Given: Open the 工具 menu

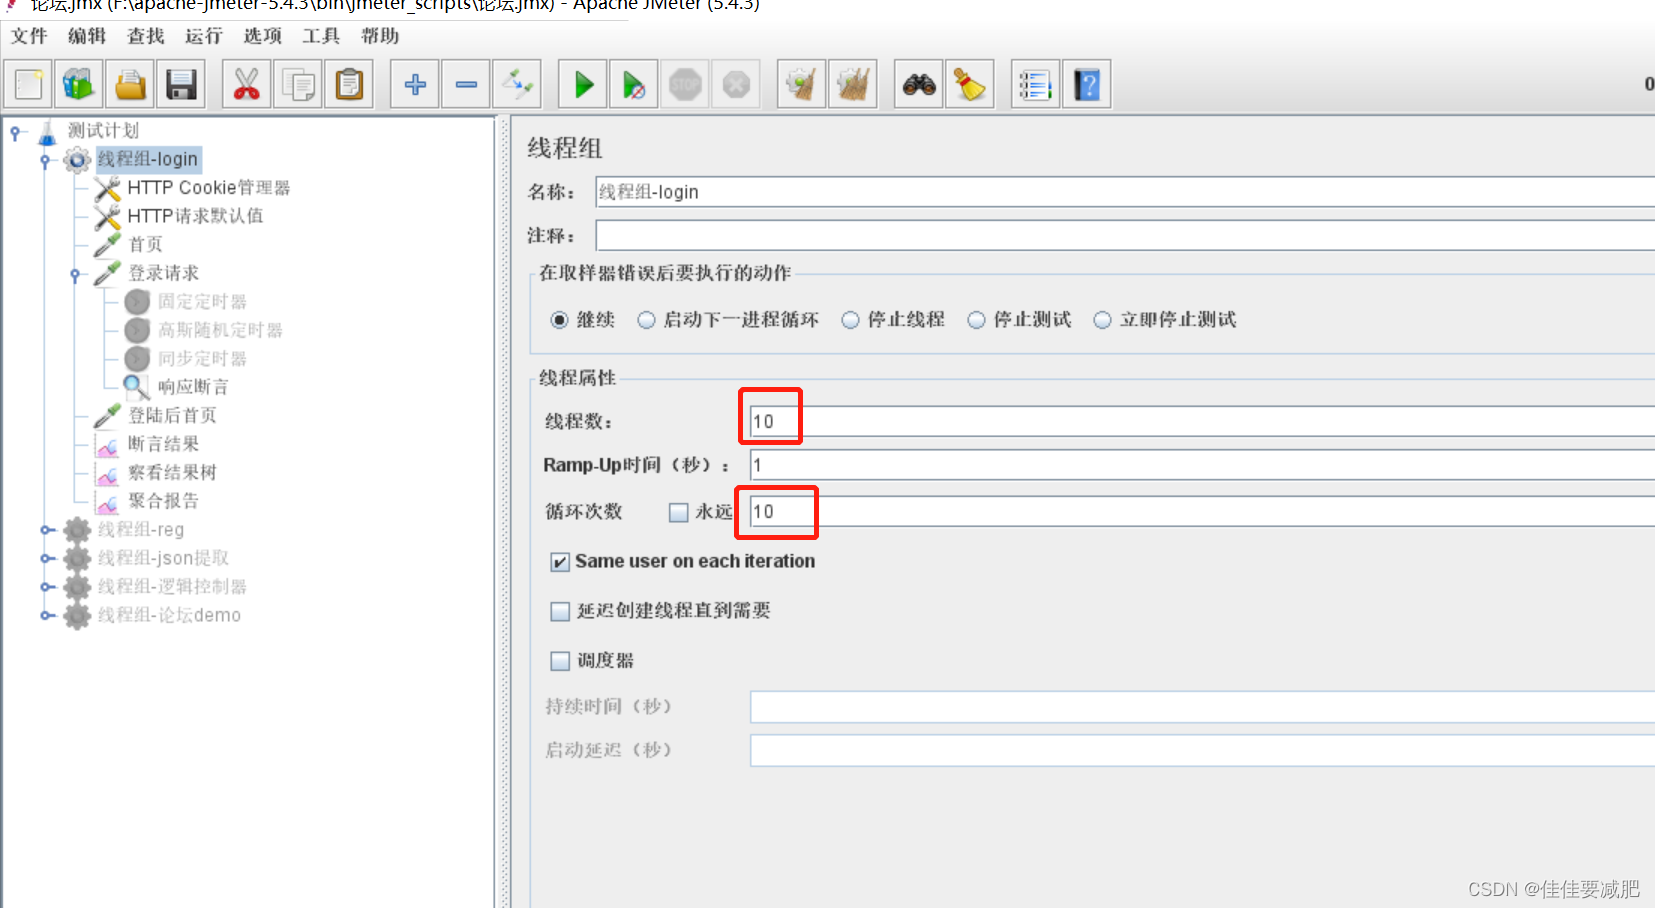Looking at the screenshot, I should (321, 36).
